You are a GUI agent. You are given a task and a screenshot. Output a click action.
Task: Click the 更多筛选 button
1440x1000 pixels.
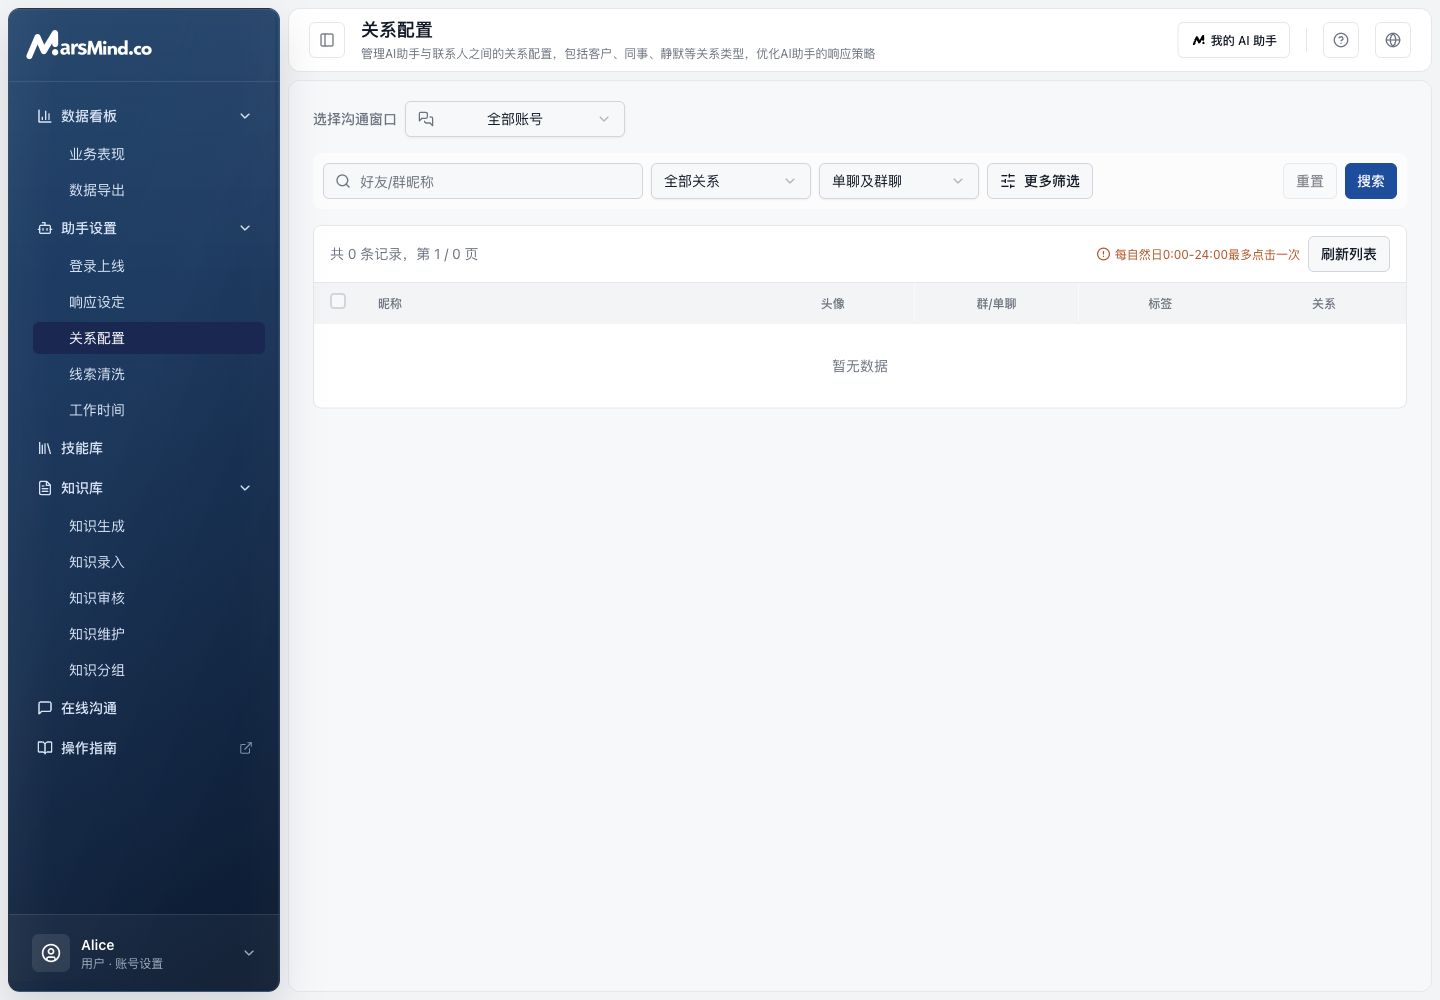click(x=1040, y=181)
